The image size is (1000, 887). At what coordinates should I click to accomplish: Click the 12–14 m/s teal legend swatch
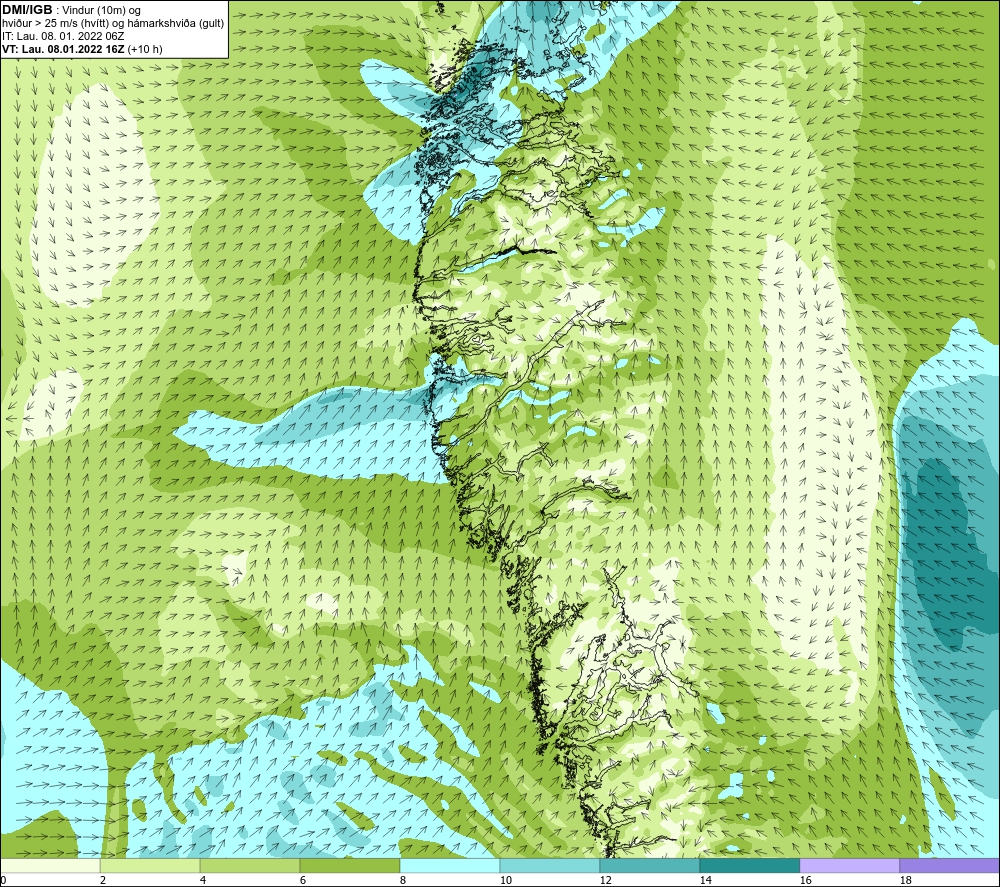pyautogui.click(x=649, y=866)
